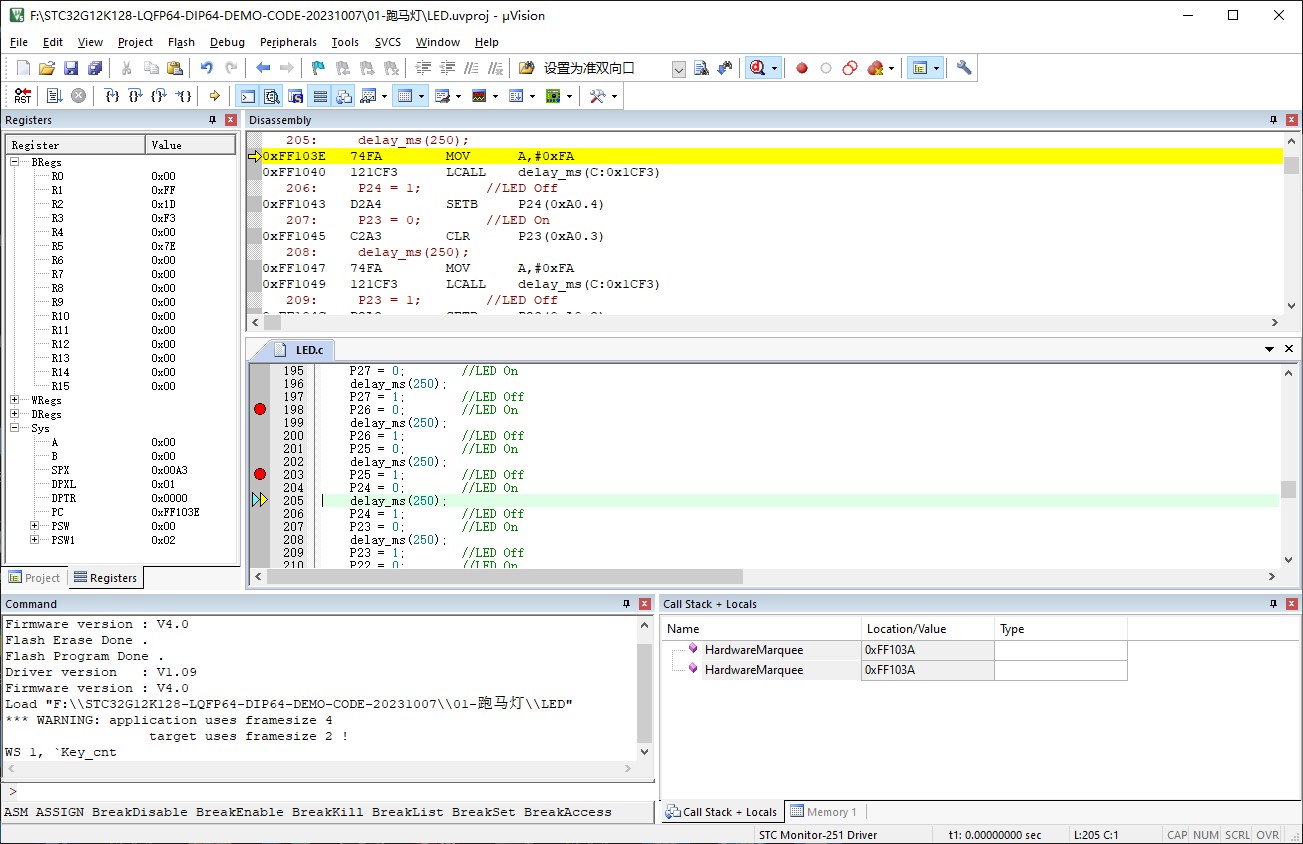The image size is (1303, 844).
Task: Click the New file icon
Action: click(23, 68)
